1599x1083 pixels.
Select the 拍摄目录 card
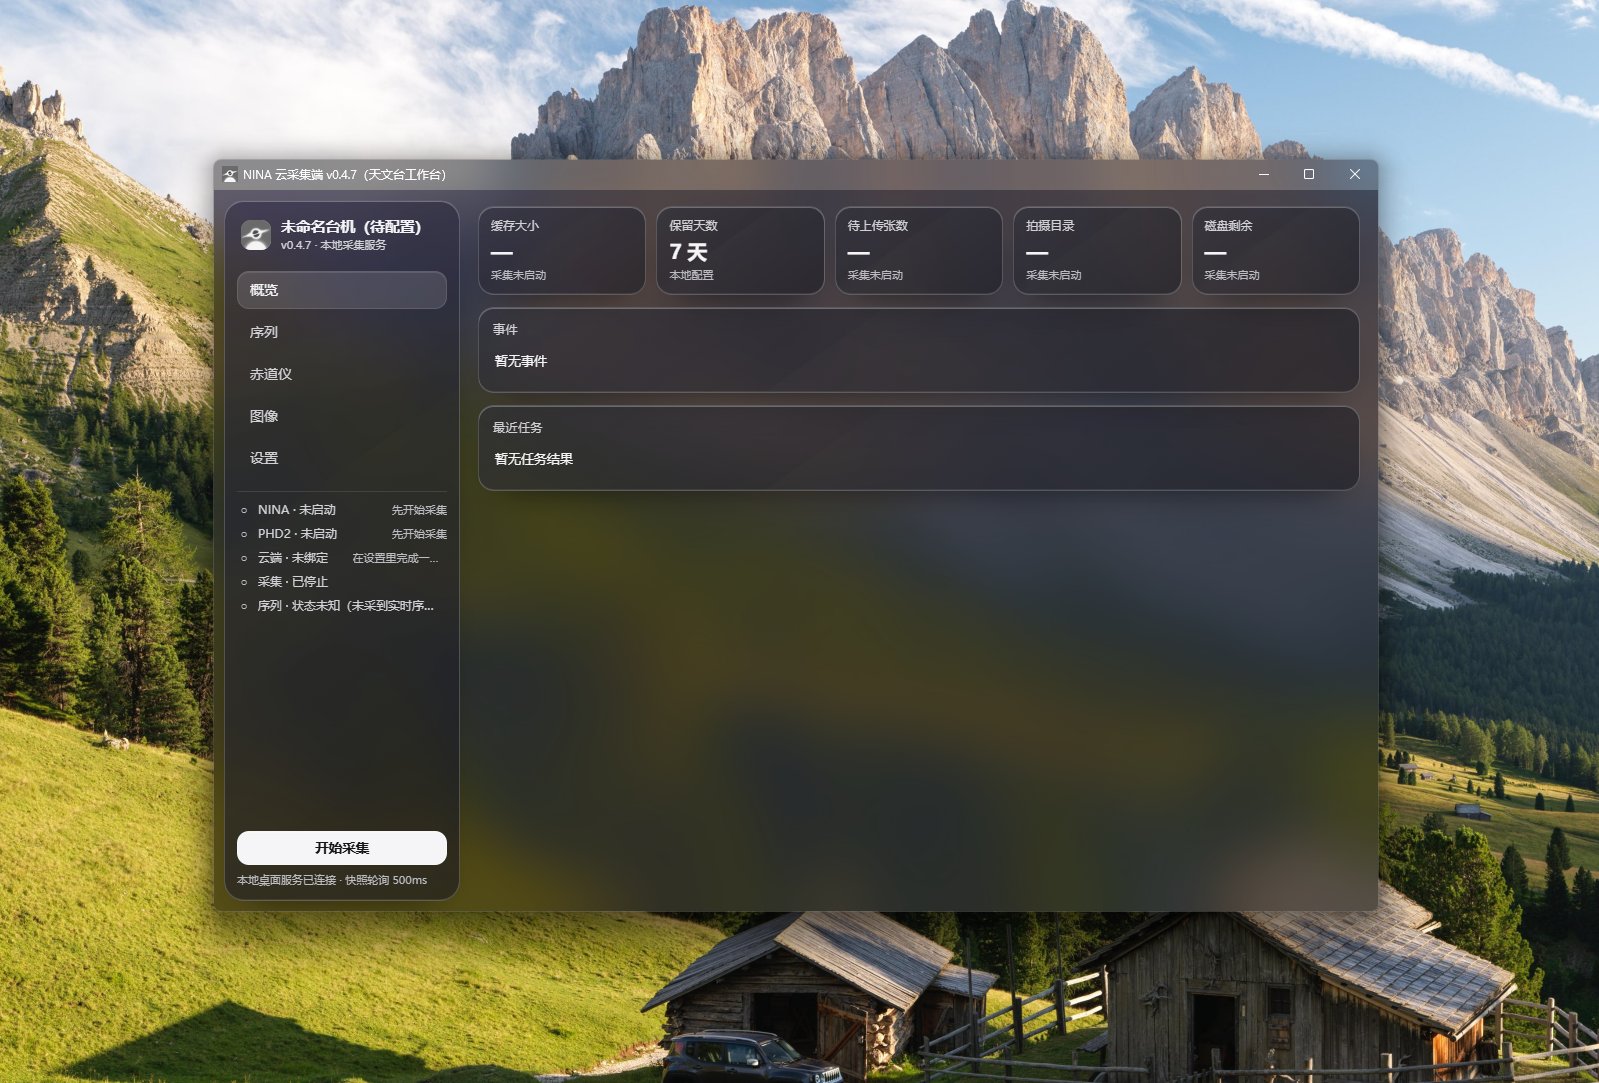pyautogui.click(x=1097, y=251)
